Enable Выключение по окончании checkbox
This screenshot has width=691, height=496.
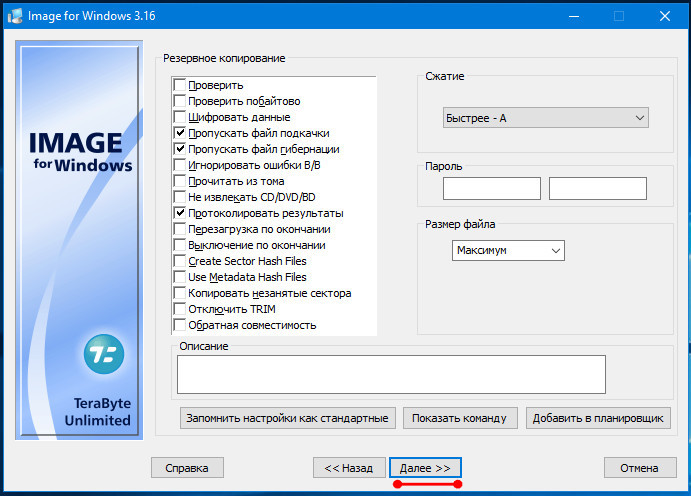click(x=179, y=245)
